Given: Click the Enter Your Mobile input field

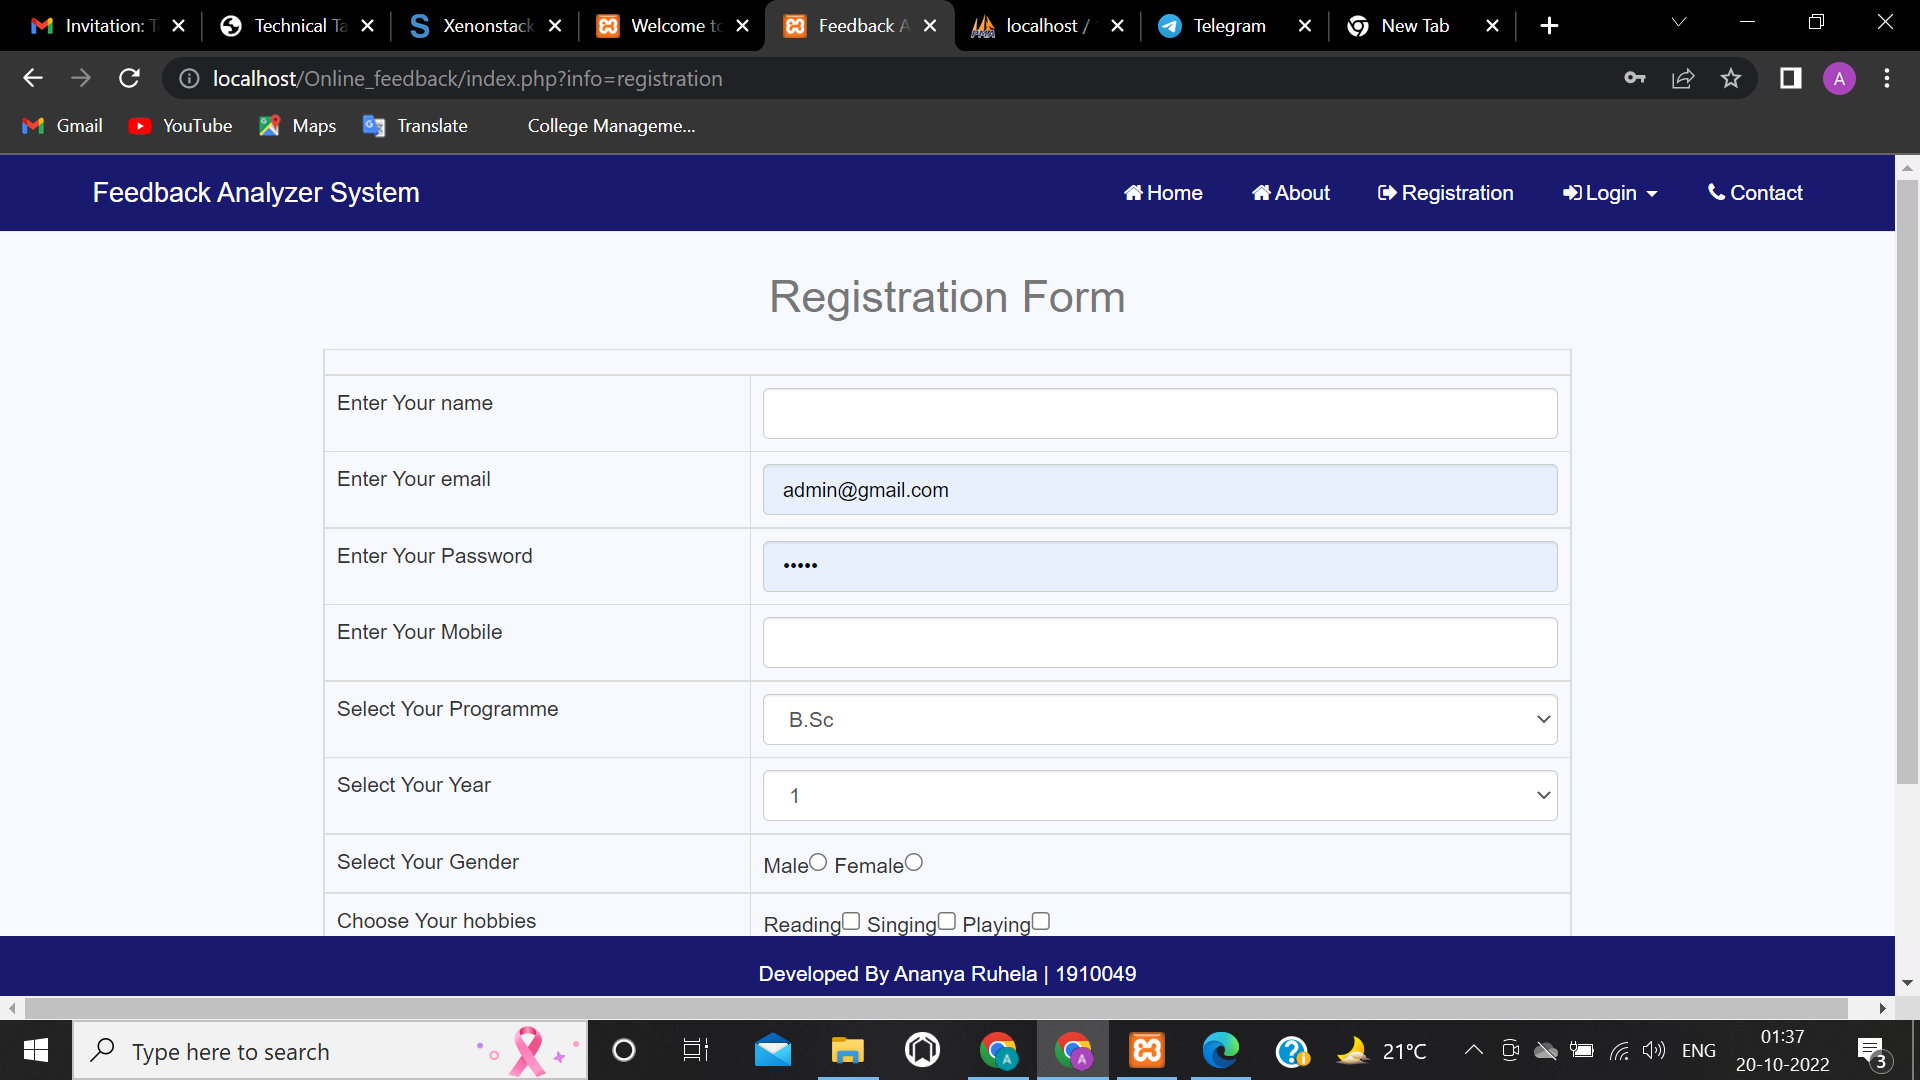Looking at the screenshot, I should coord(1159,642).
